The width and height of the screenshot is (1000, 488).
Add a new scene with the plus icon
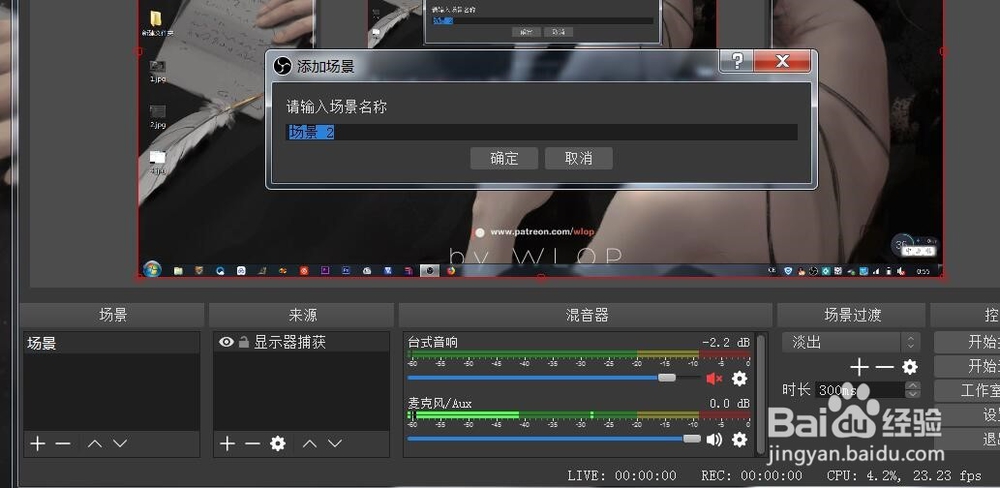(x=38, y=443)
